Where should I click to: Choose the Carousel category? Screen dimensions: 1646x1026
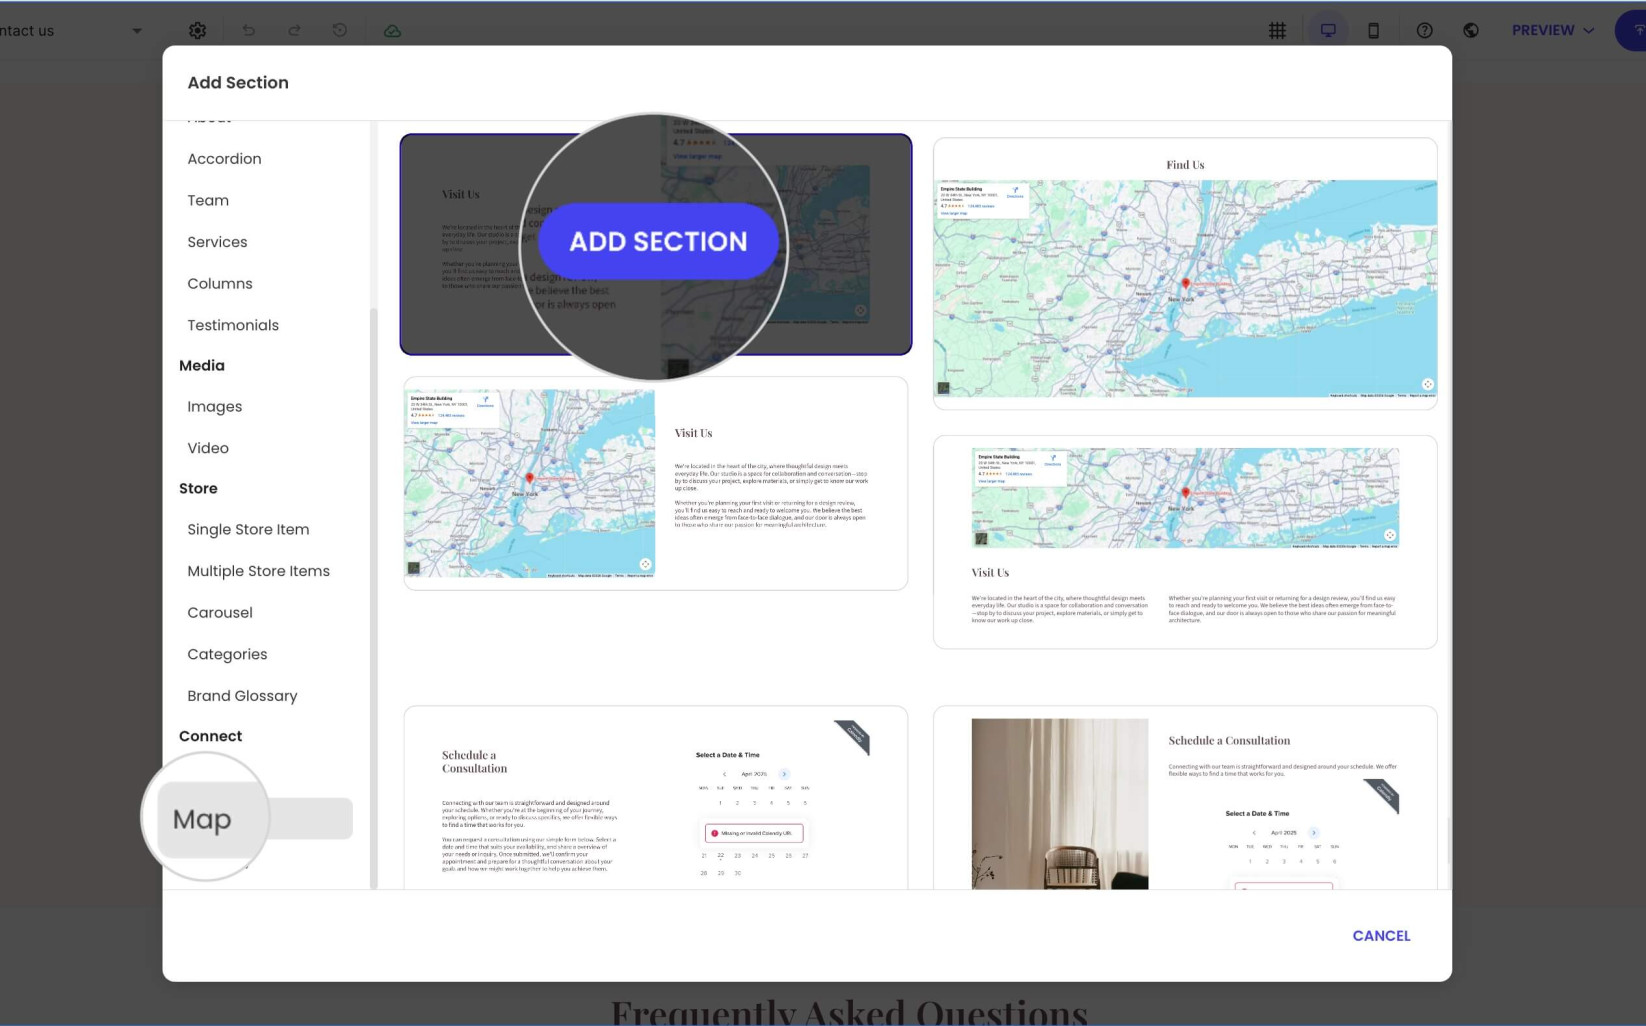click(220, 613)
